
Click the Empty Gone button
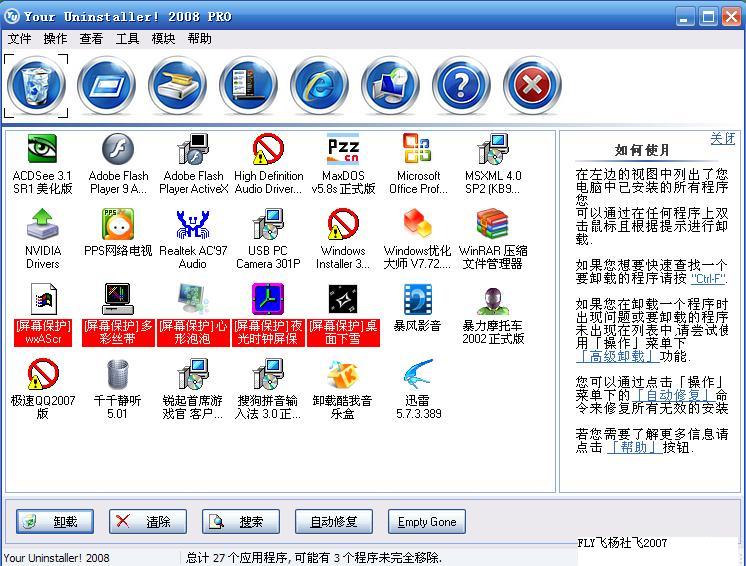point(427,522)
